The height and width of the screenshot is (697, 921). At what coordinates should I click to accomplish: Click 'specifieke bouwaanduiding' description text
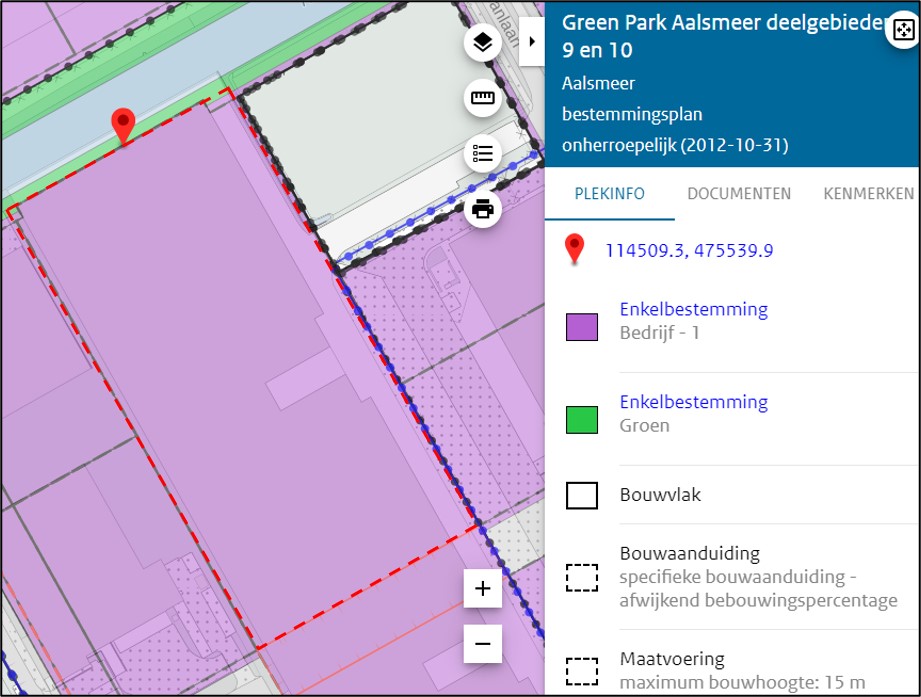tap(758, 588)
